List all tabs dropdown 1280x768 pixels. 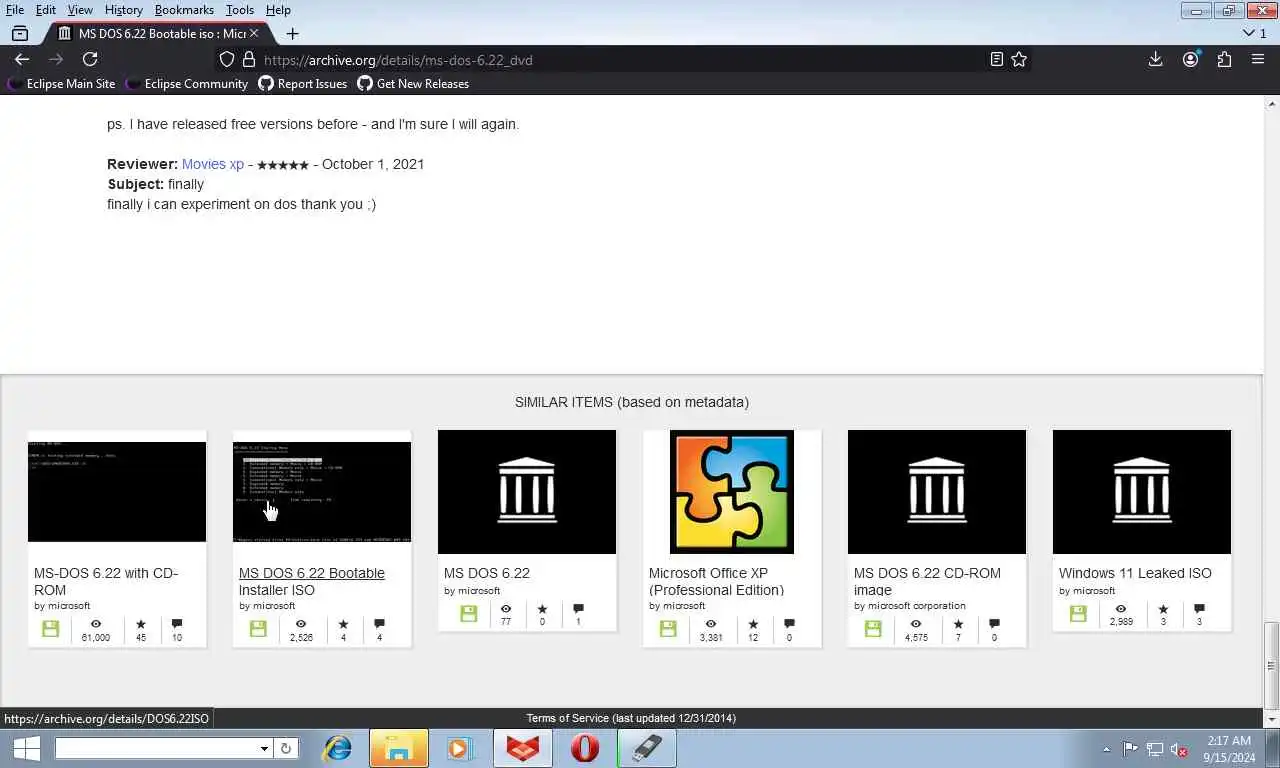pyautogui.click(x=1254, y=33)
